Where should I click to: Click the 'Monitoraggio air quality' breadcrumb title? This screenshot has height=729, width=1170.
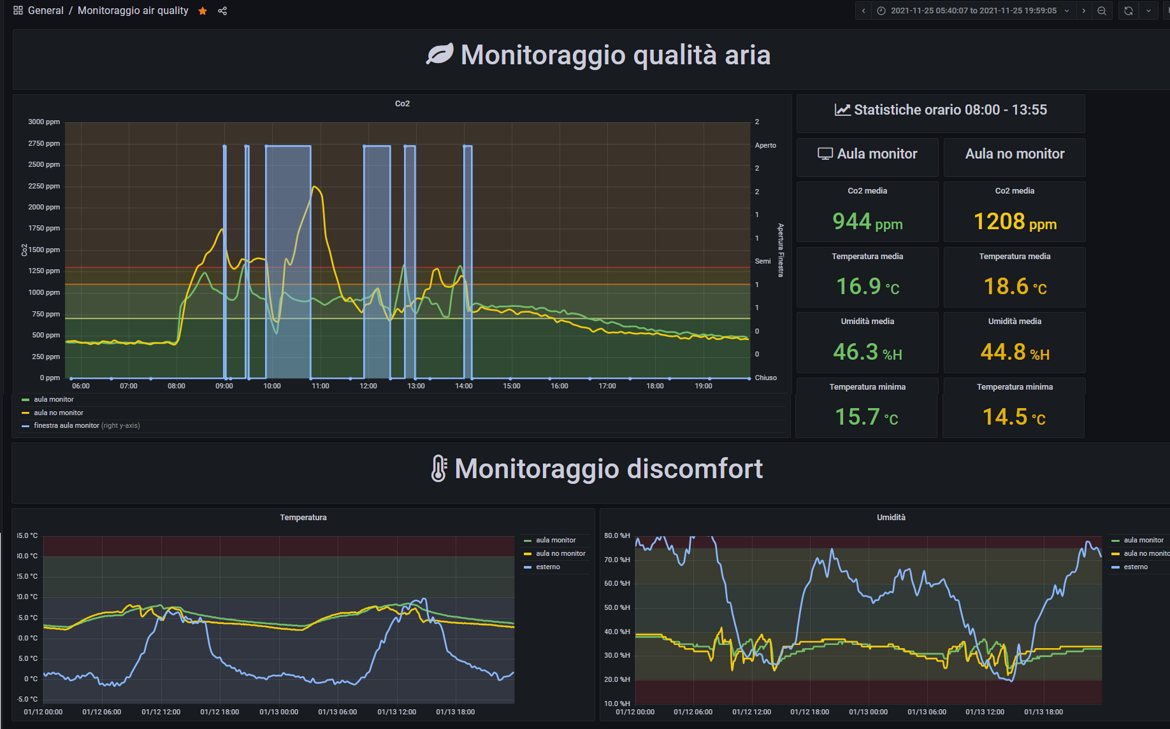[133, 11]
